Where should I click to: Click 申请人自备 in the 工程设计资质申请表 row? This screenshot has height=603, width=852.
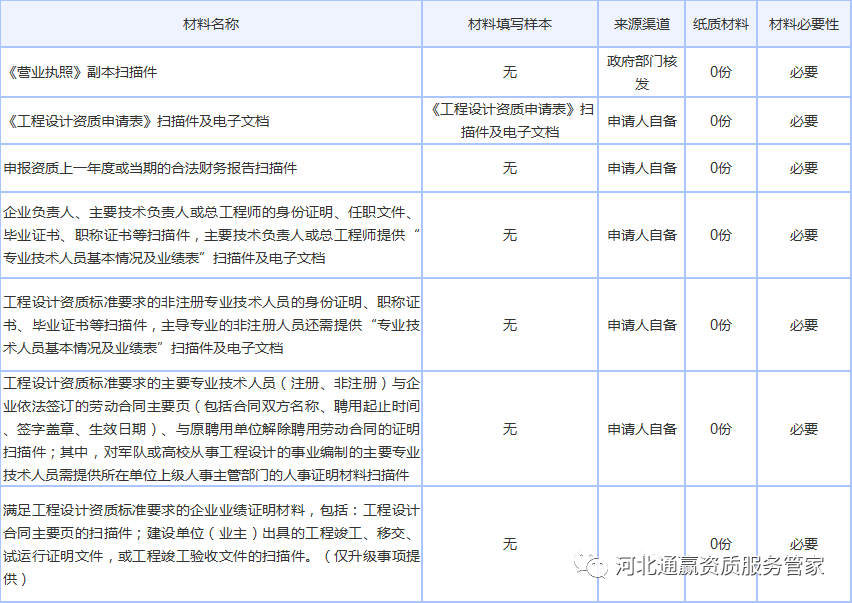[642, 121]
